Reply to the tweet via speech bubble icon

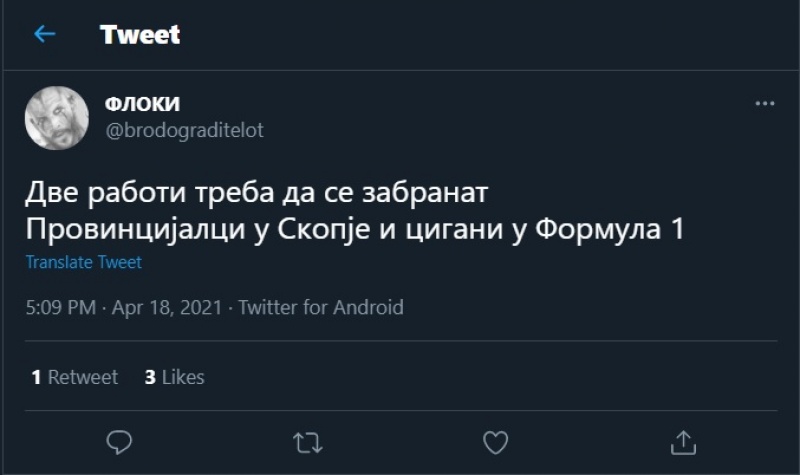point(119,441)
